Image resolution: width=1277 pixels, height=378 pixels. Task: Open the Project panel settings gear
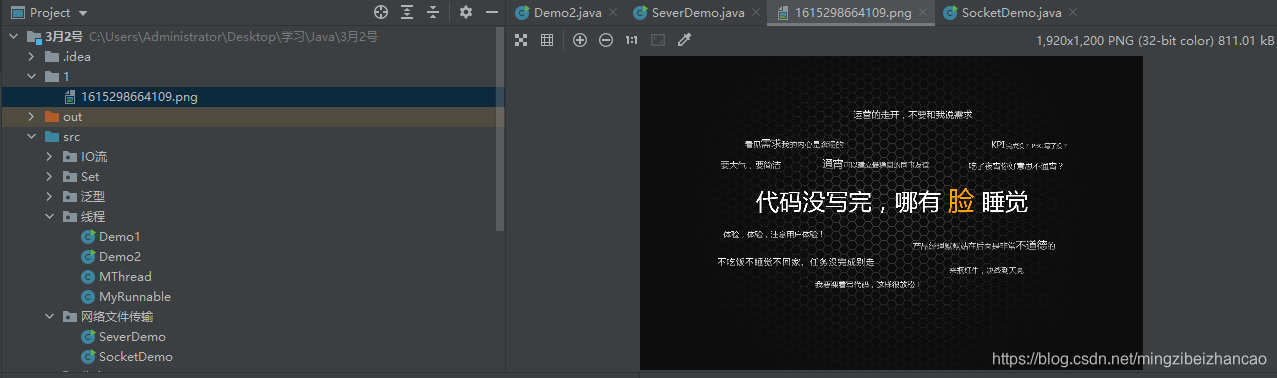466,13
